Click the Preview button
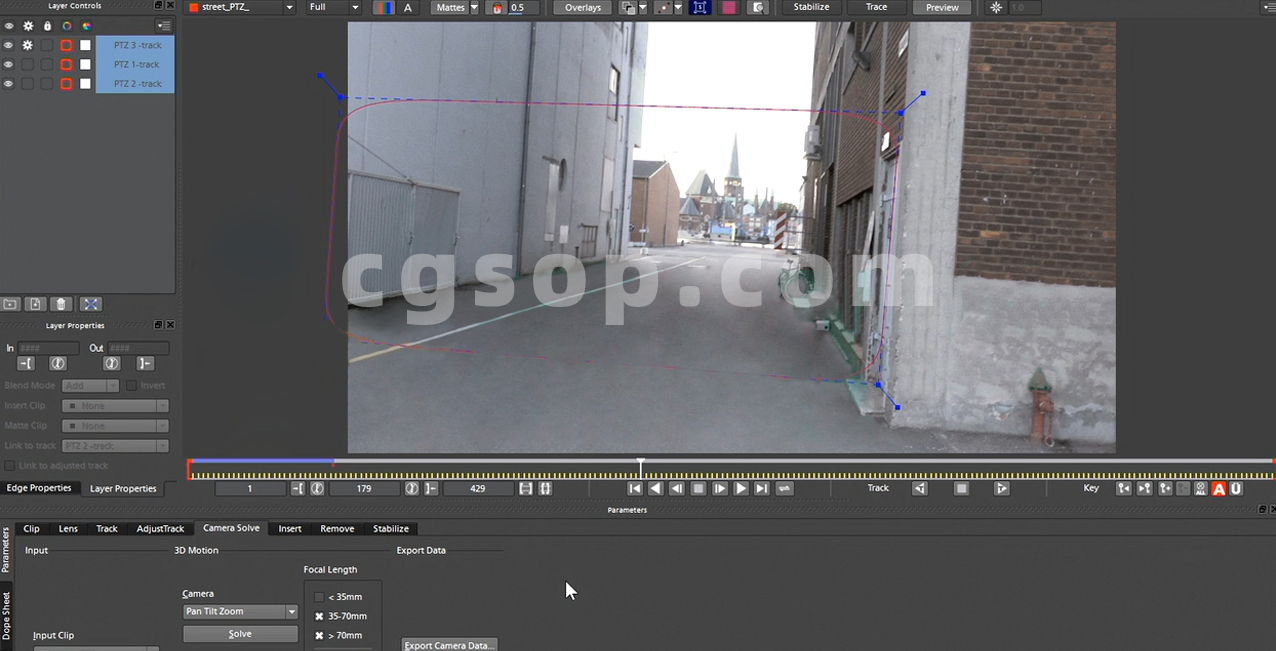This screenshot has height=651, width=1276. (x=942, y=7)
